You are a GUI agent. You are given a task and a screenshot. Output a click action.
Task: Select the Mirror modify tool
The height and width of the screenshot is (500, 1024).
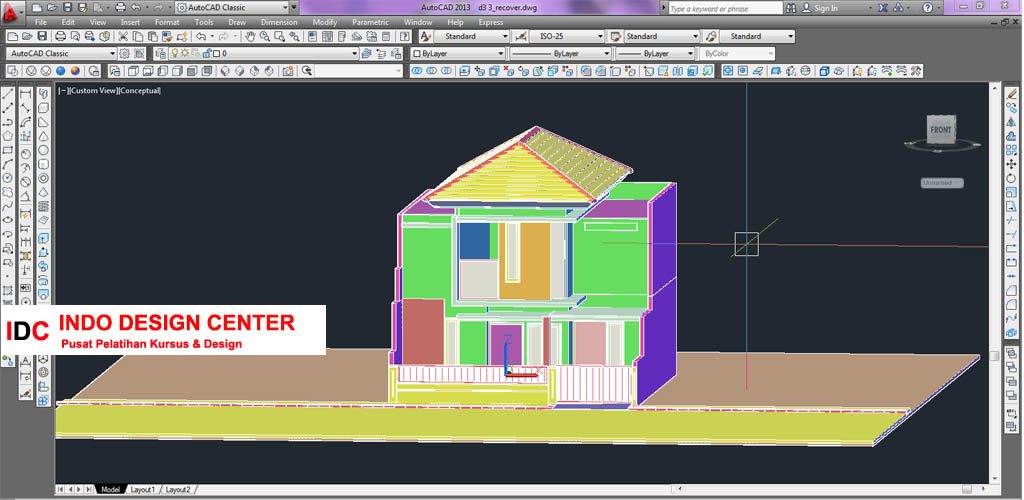coord(1012,122)
